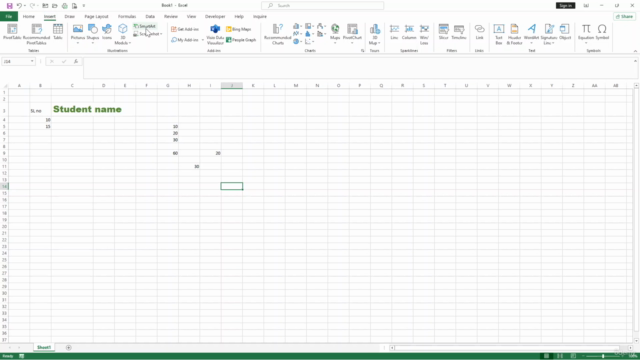Insert a Table from ribbon
640x360 pixels.
58,32
